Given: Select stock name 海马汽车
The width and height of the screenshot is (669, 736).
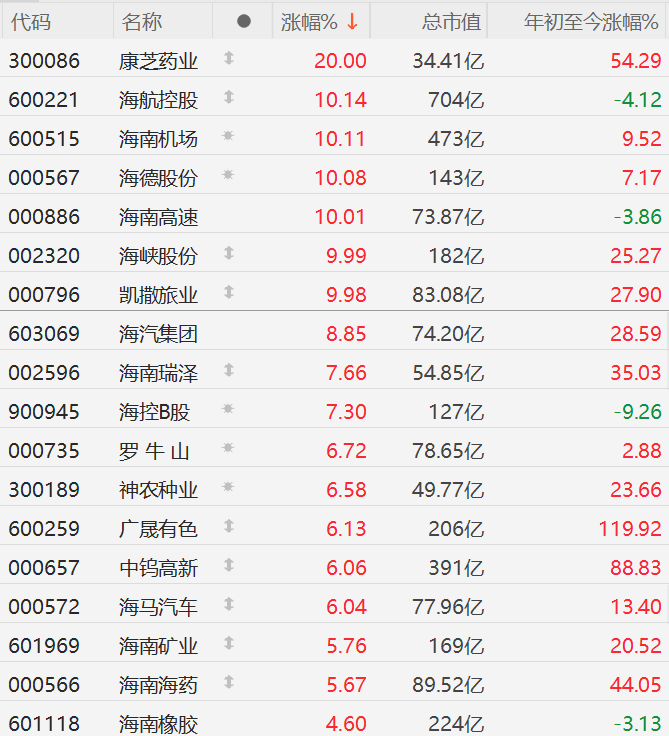Looking at the screenshot, I should tap(159, 606).
